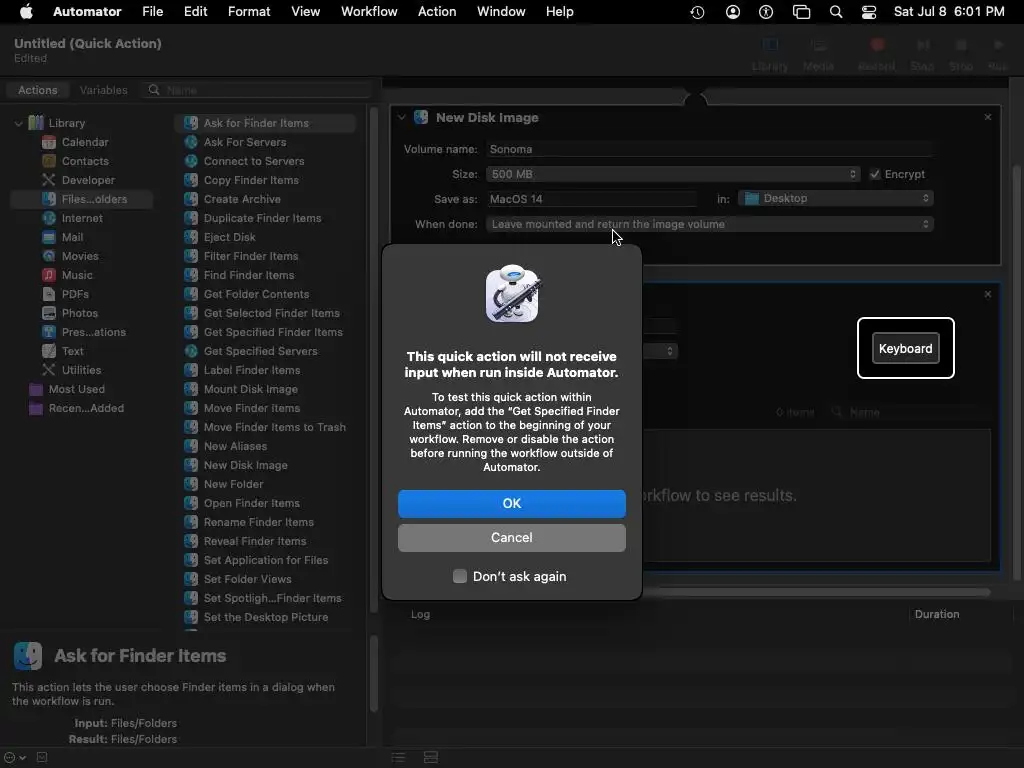Remove the New Disk Image action

[x=987, y=117]
